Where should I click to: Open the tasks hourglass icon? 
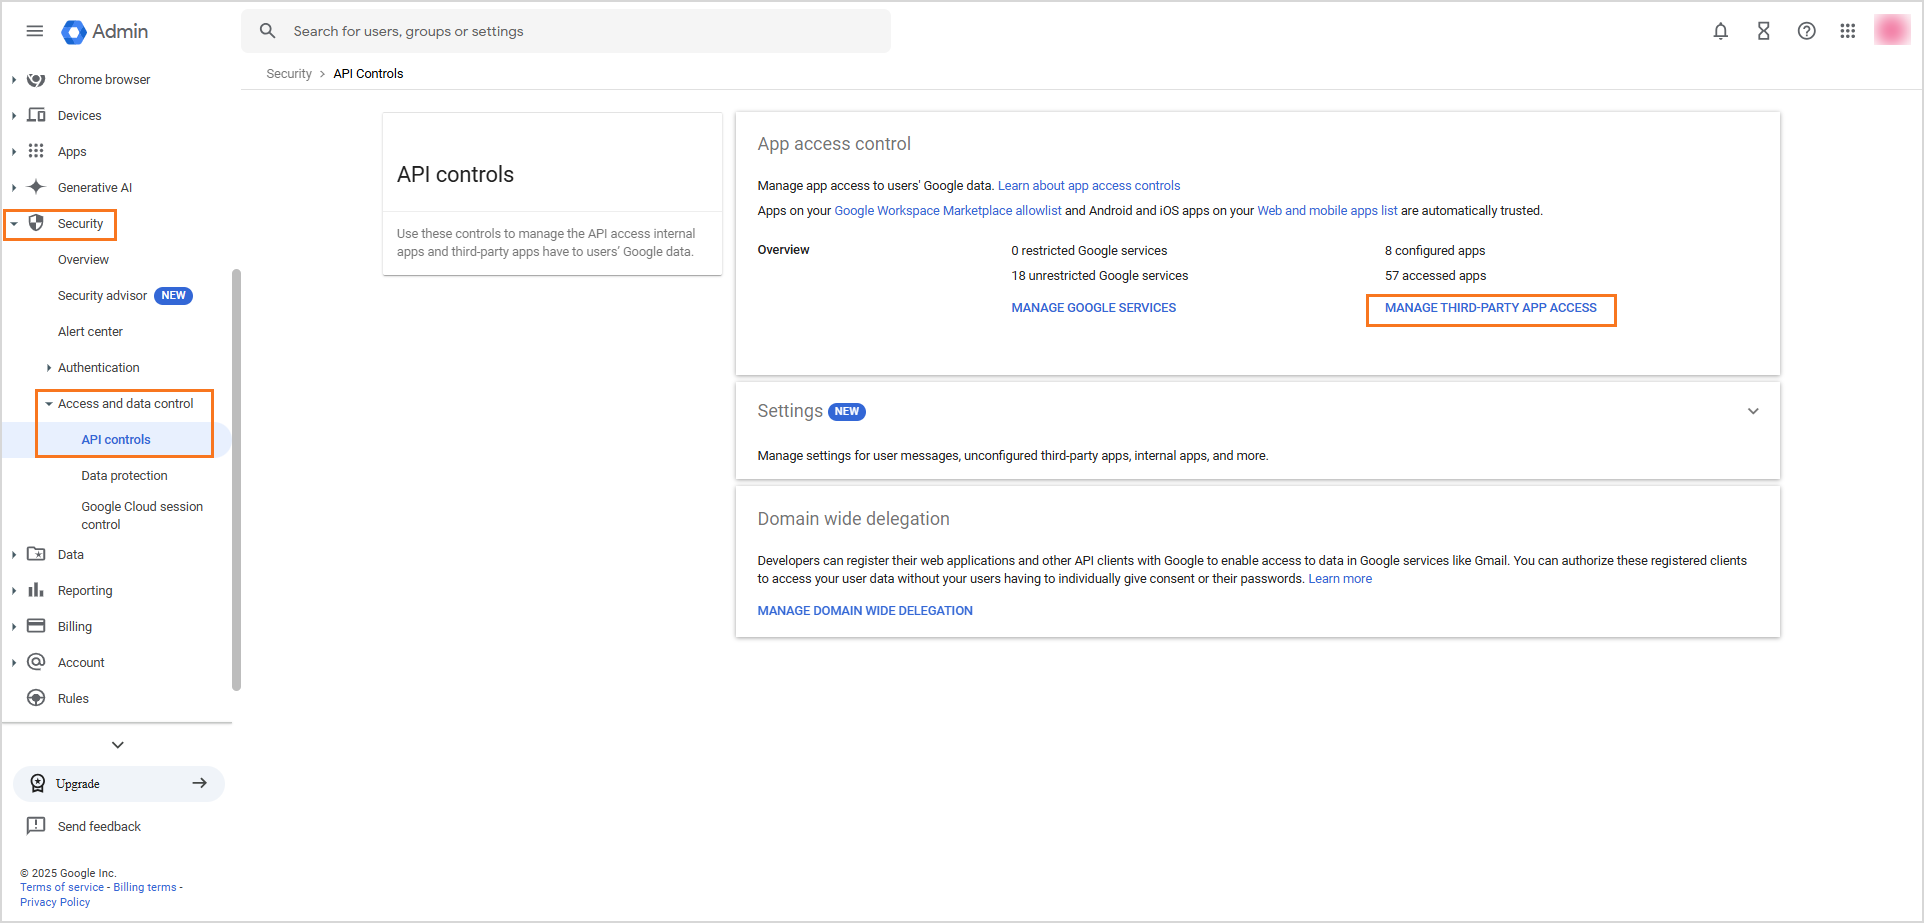coord(1764,31)
